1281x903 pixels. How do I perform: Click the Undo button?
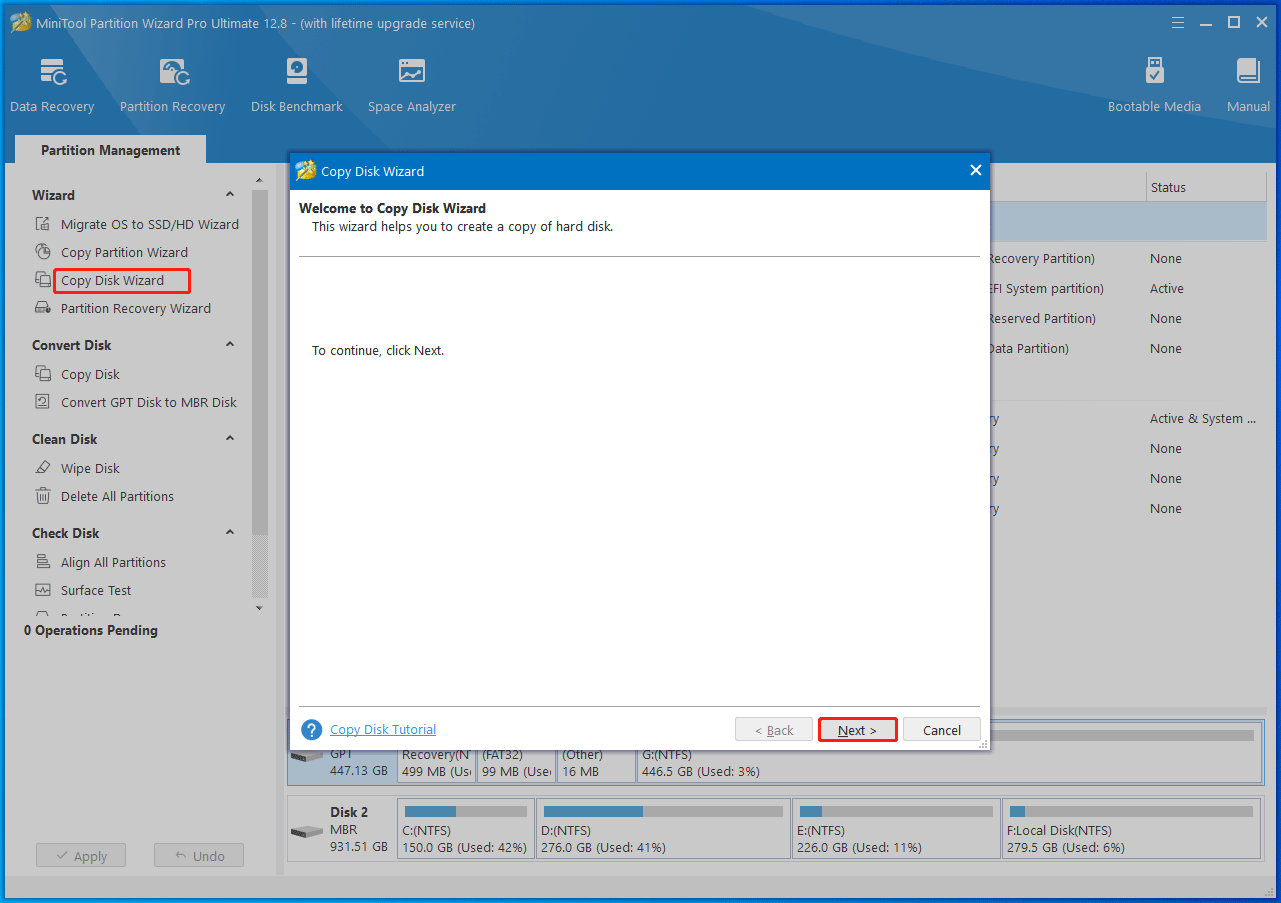point(199,856)
